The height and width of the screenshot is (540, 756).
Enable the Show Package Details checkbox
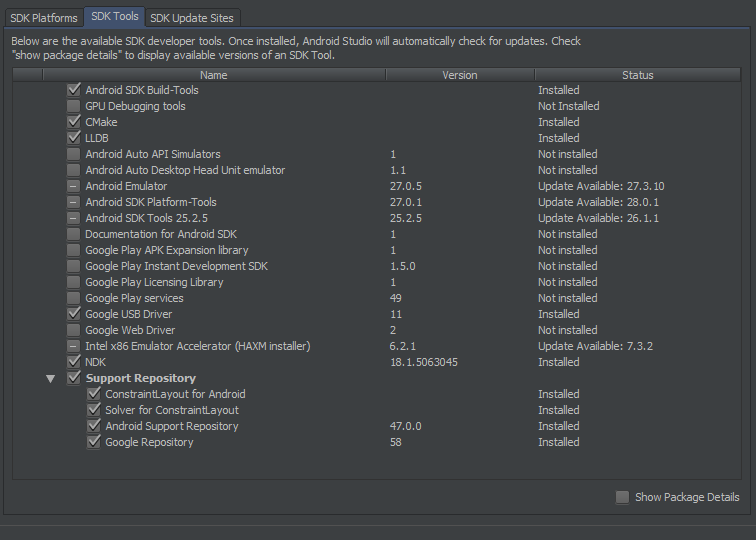tap(622, 497)
